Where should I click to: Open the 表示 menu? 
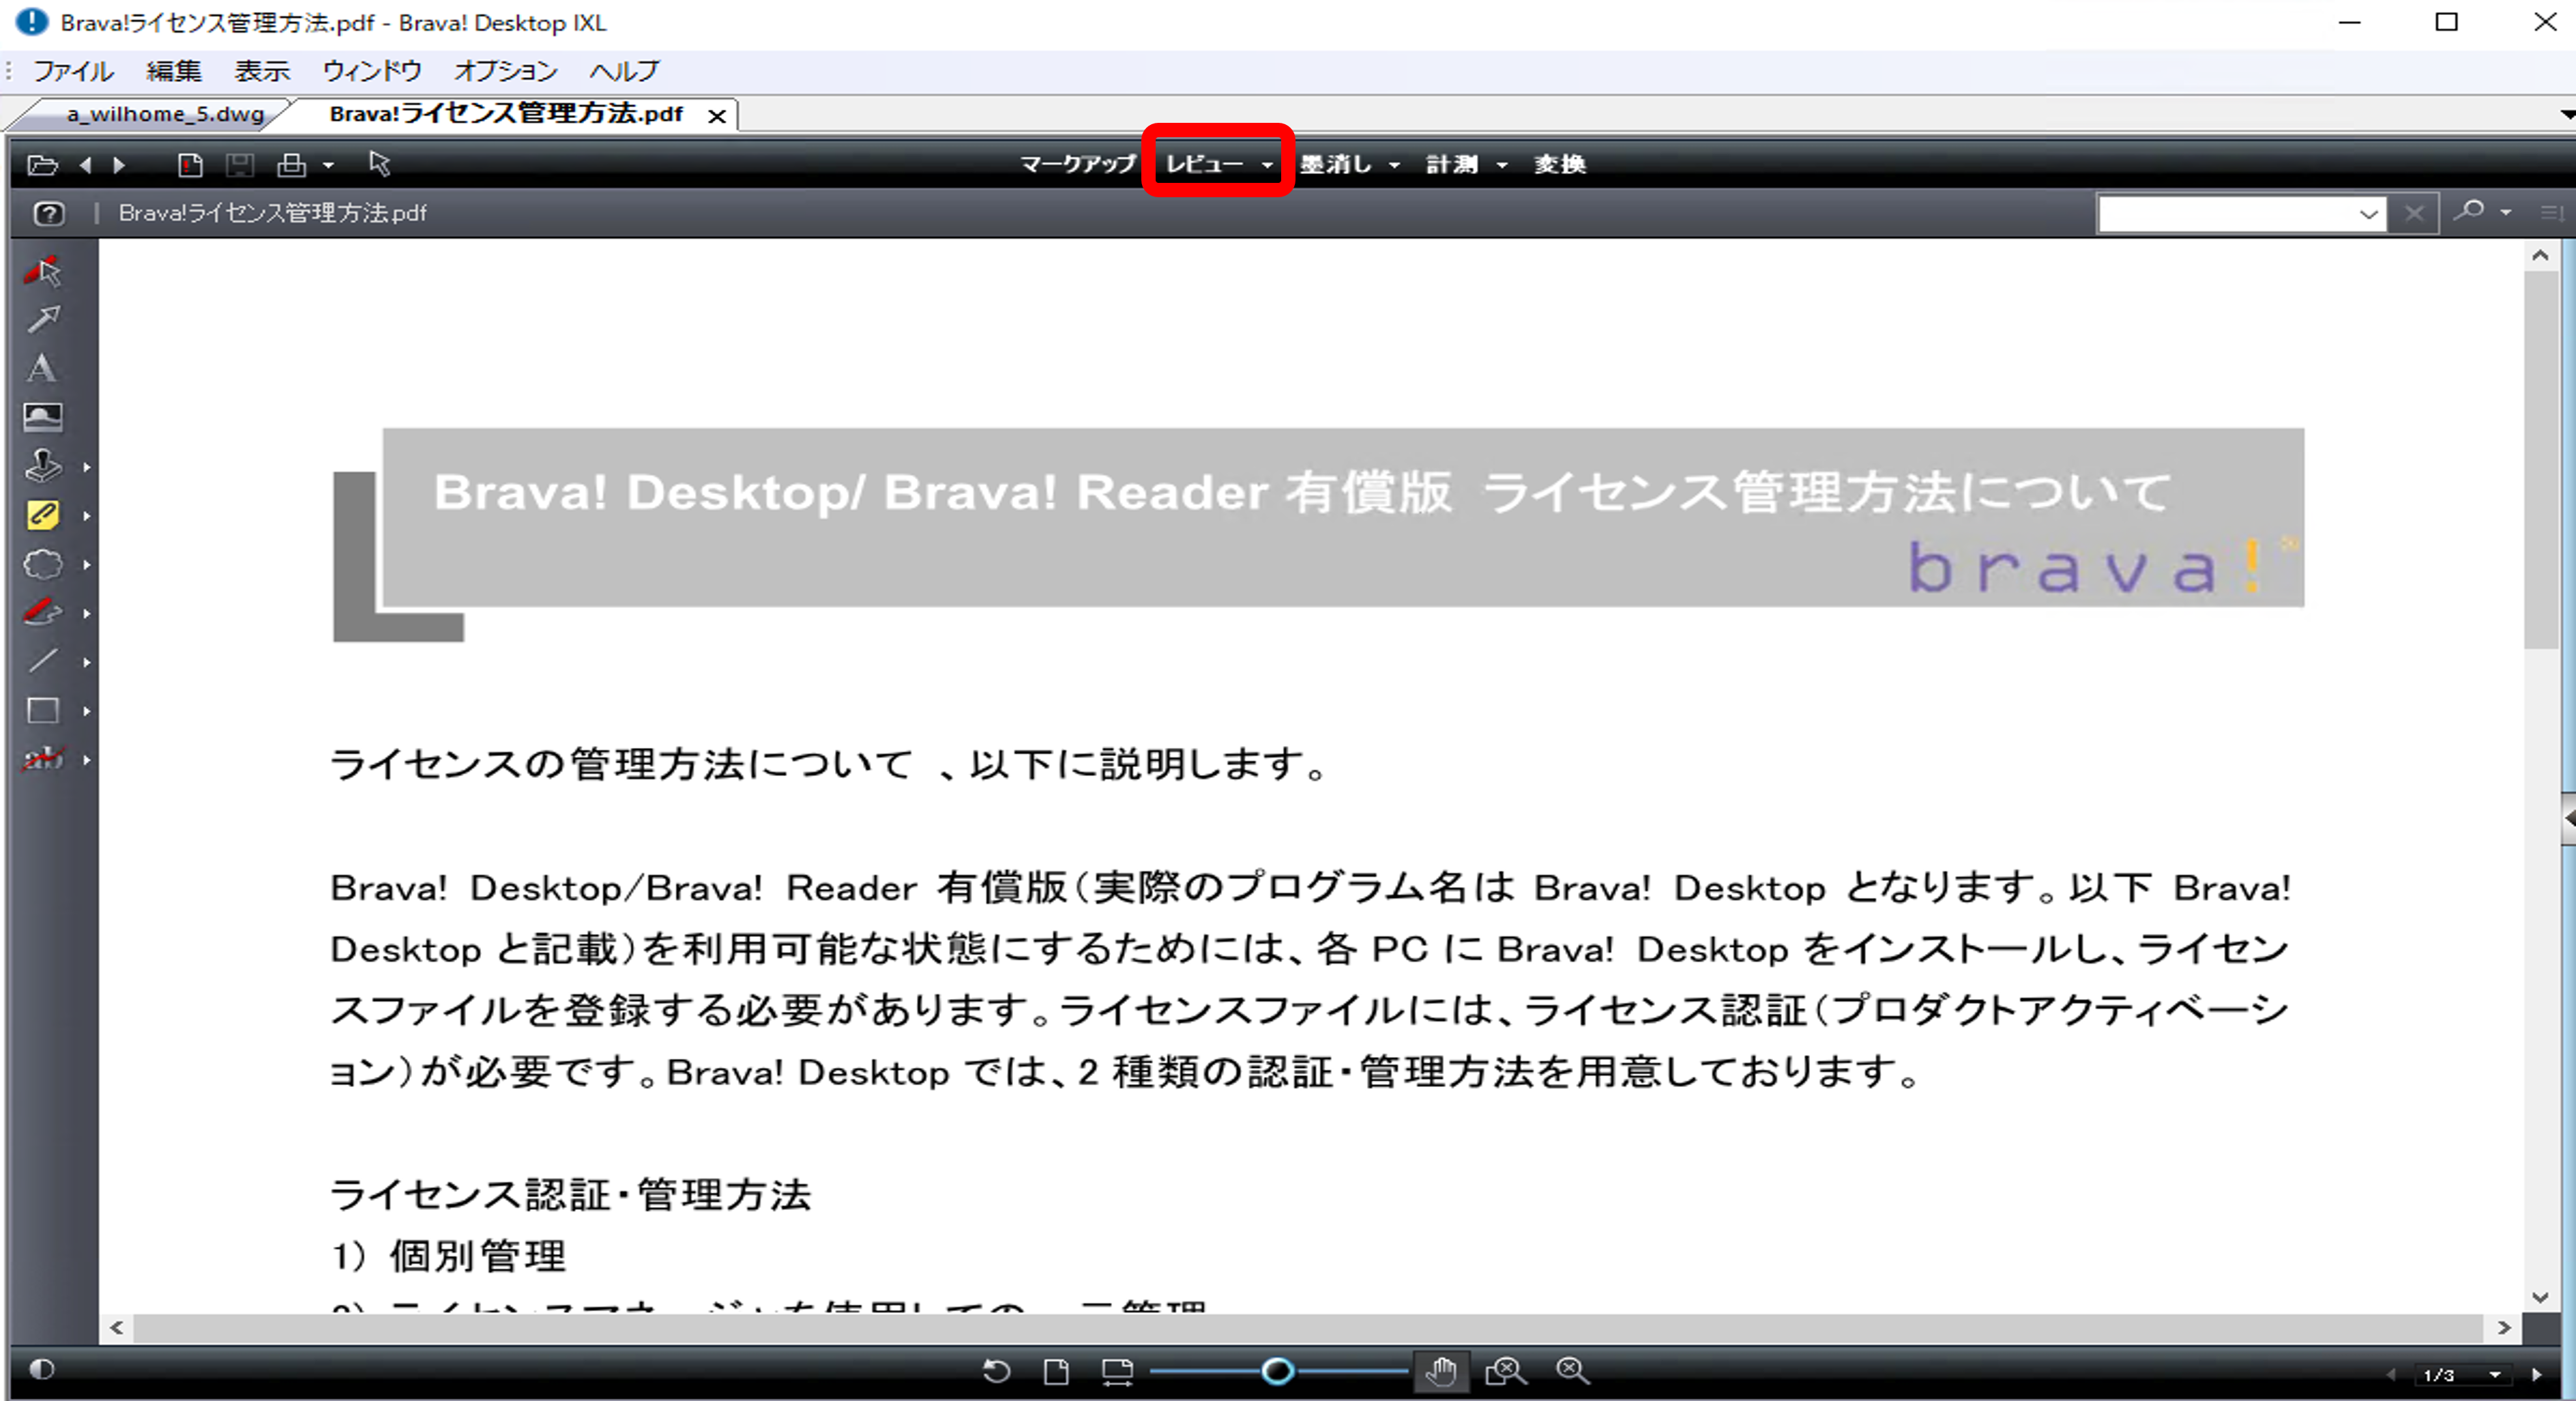[262, 71]
